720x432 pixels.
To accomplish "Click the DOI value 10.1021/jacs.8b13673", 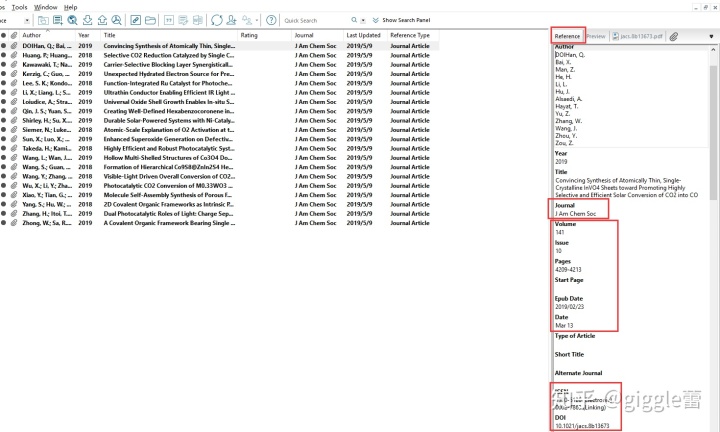I will pos(582,426).
